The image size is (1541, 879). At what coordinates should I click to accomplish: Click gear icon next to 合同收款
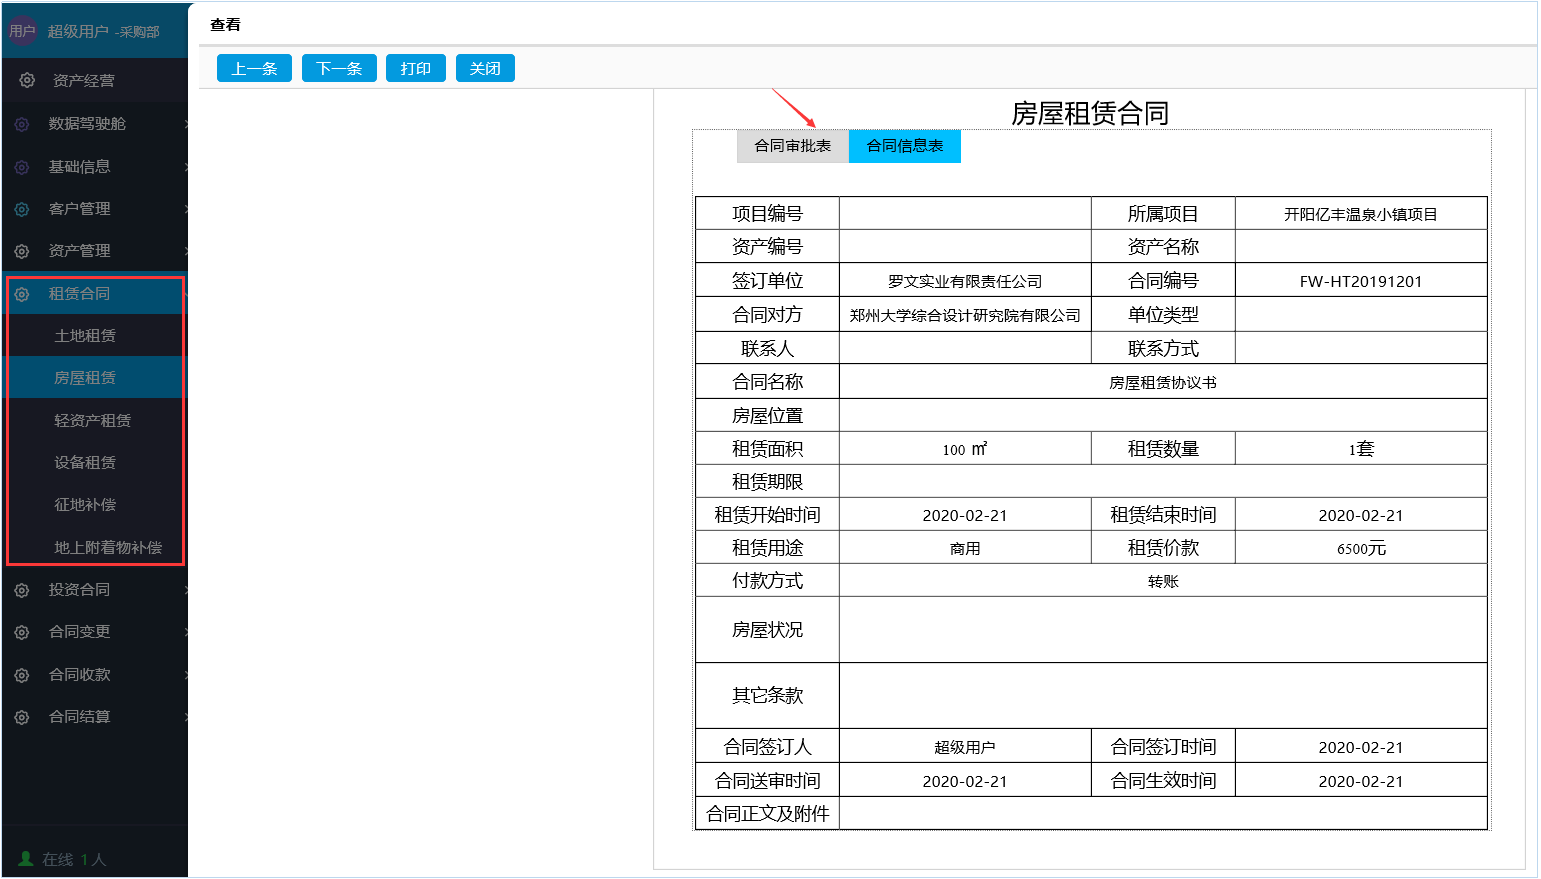pos(22,675)
